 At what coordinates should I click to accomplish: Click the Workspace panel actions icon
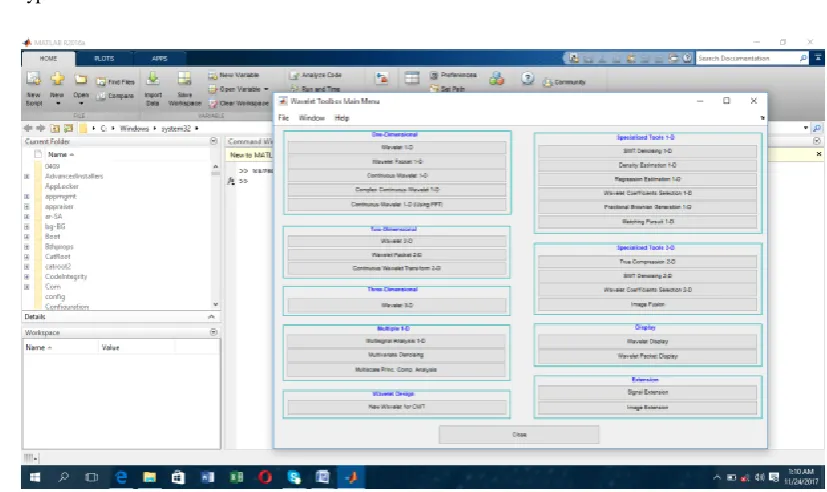[x=214, y=332]
